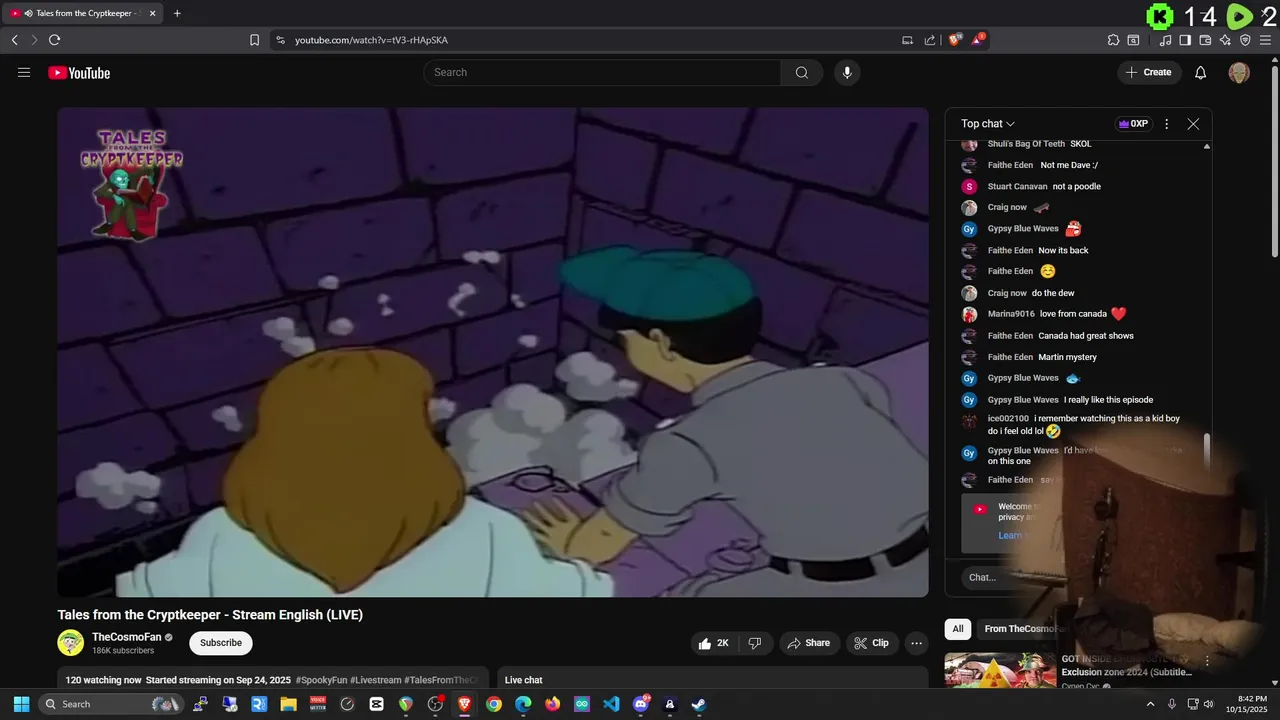Like the video with thumbs up
1280x720 pixels.
pyautogui.click(x=715, y=643)
